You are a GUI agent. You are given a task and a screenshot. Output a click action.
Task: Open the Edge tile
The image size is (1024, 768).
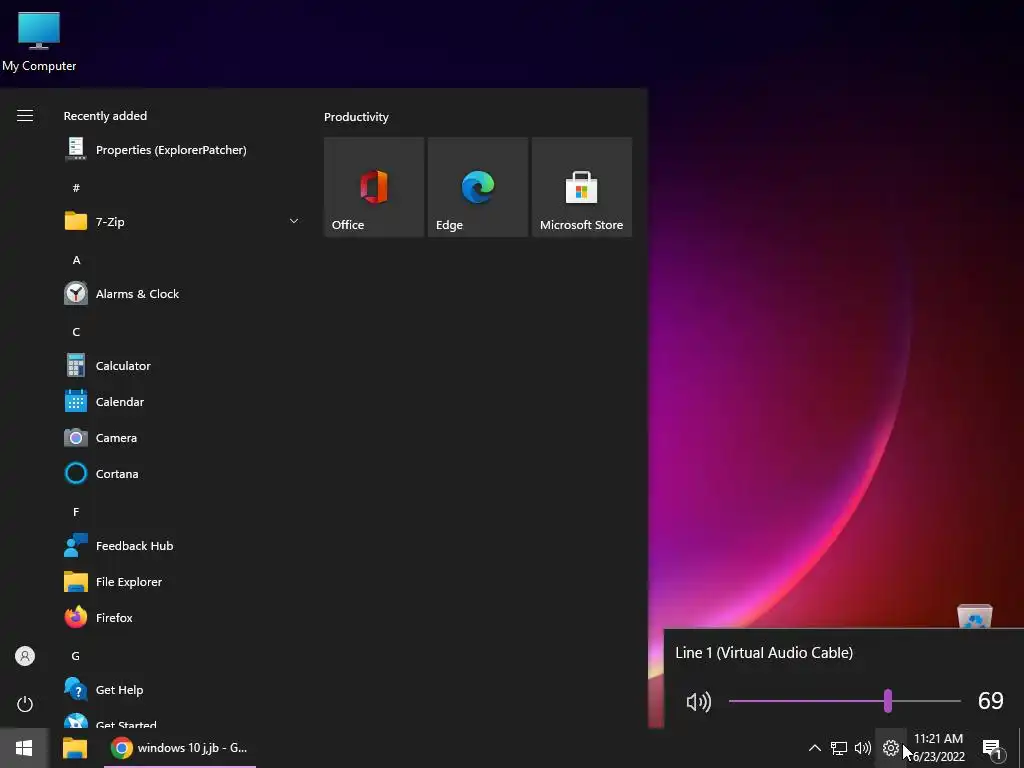tap(477, 187)
